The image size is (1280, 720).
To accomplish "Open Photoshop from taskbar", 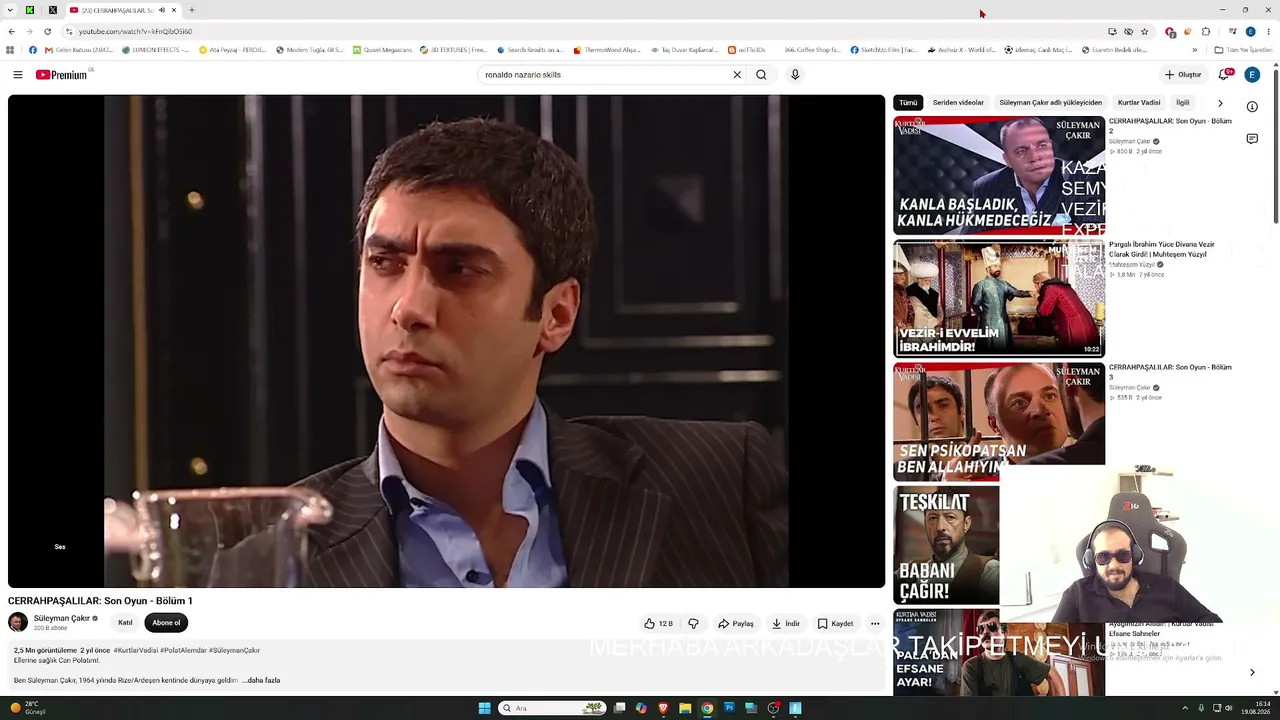I will coord(729,708).
